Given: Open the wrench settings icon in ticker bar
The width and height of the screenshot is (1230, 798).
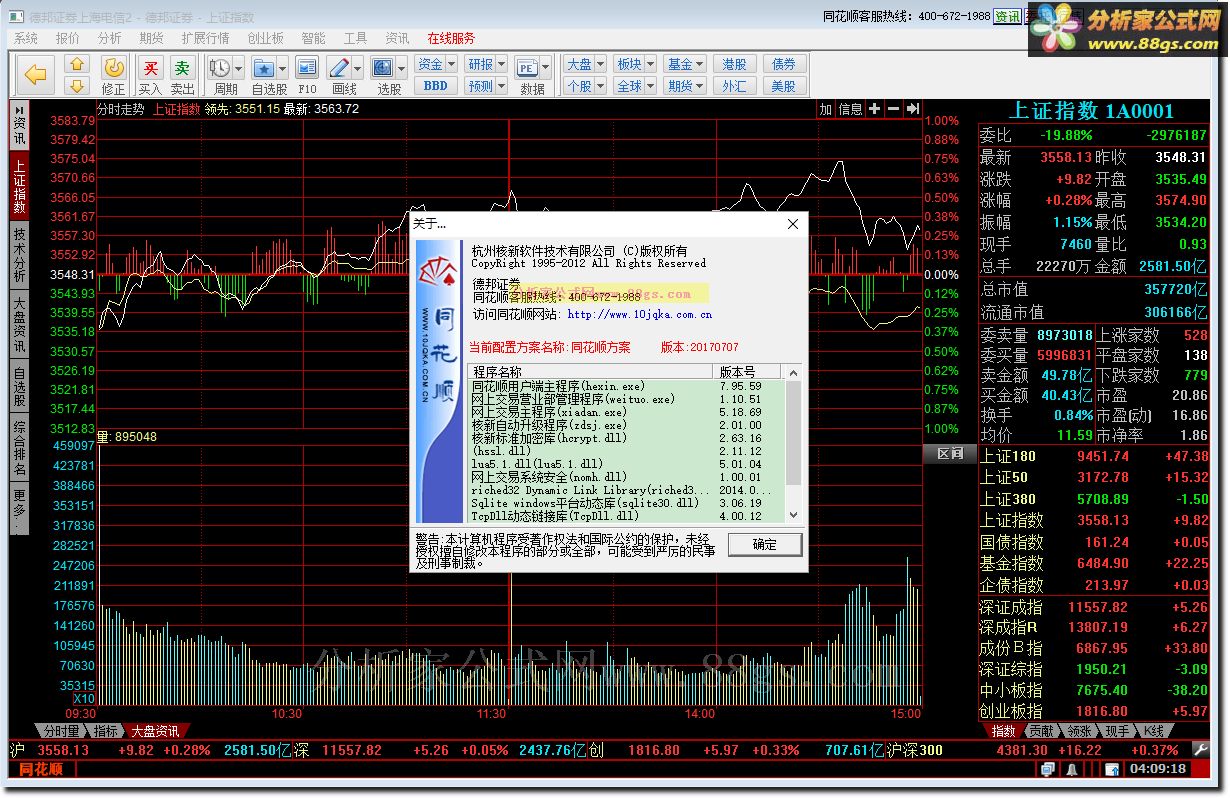Looking at the screenshot, I should point(1201,749).
